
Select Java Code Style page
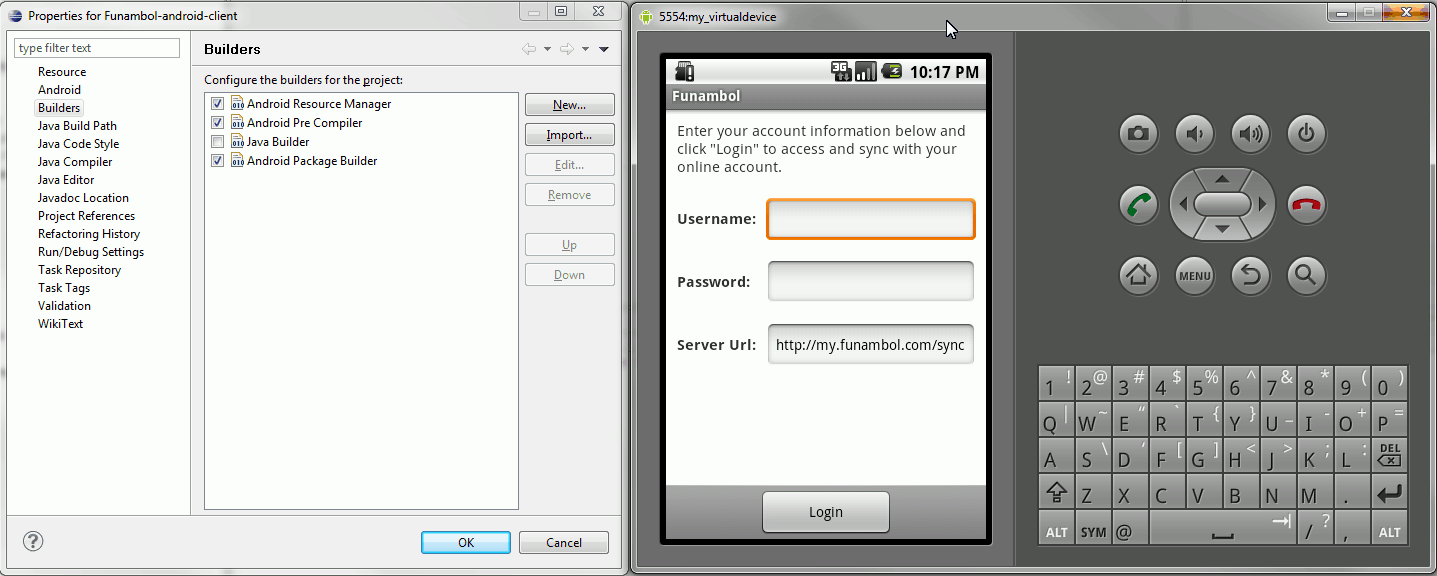pos(78,144)
